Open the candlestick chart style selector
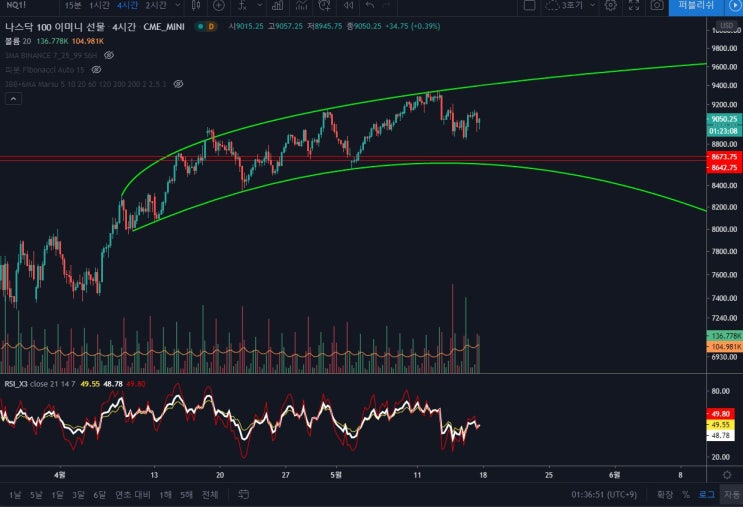Image resolution: width=743 pixels, height=507 pixels. pyautogui.click(x=196, y=5)
